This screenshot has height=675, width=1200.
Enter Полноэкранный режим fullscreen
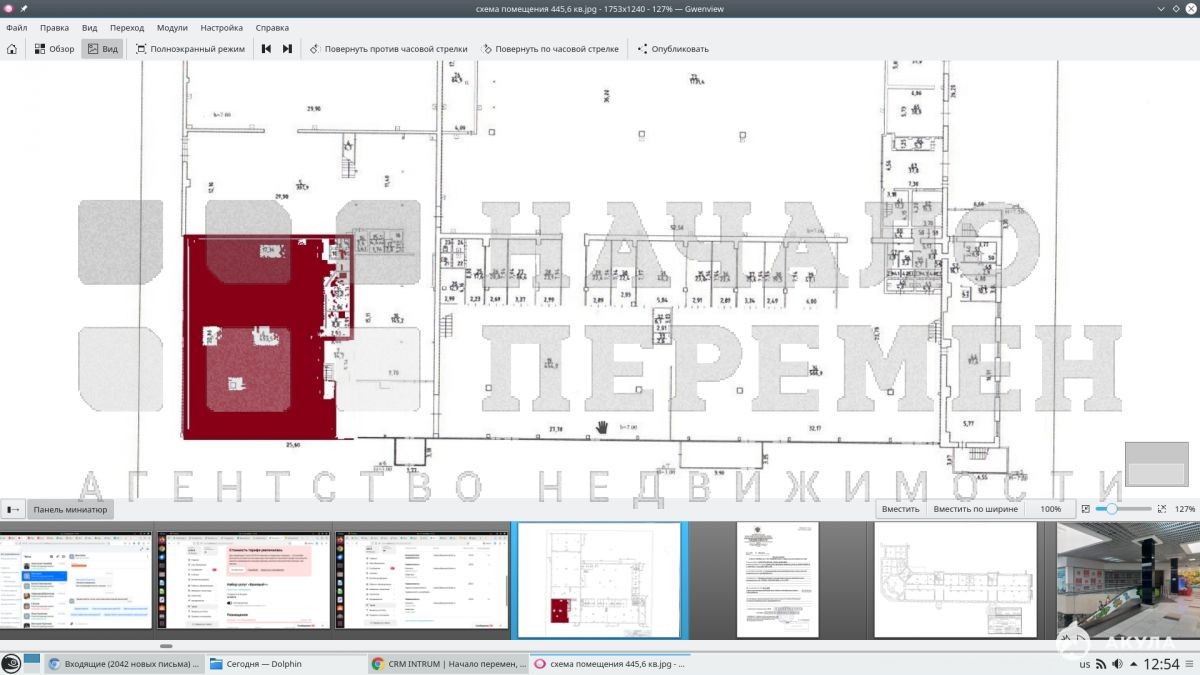[x=190, y=48]
